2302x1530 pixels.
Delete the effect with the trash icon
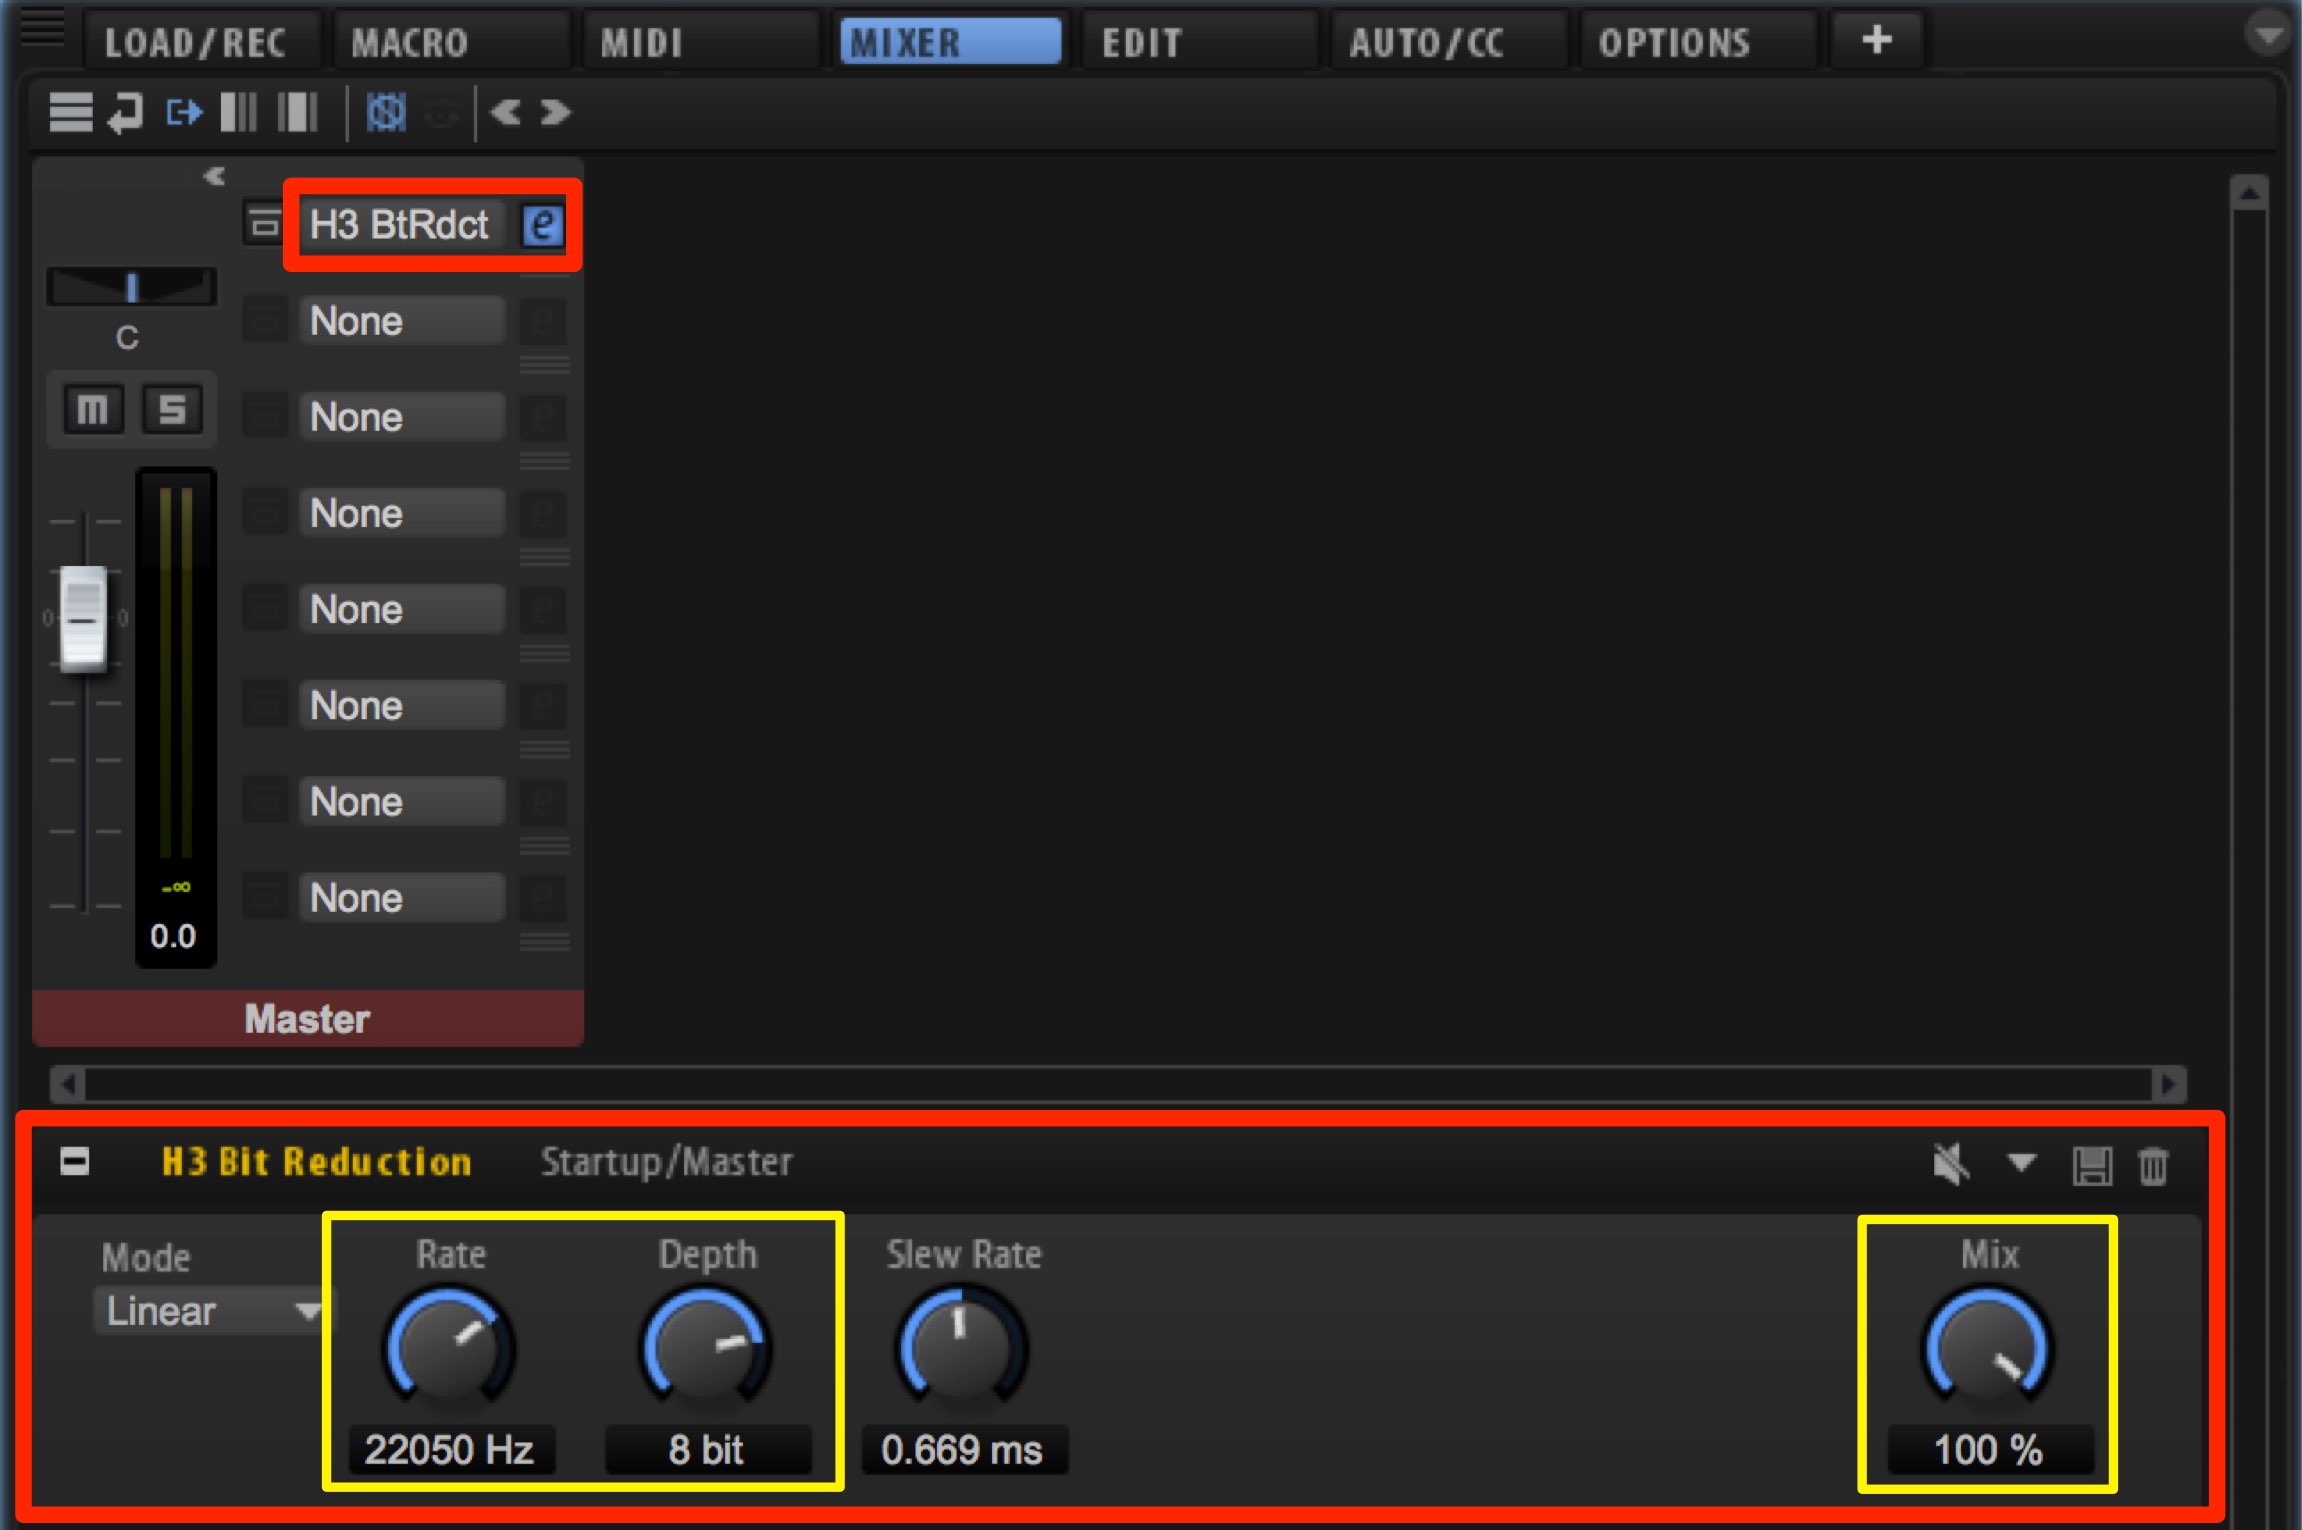pos(2154,1166)
